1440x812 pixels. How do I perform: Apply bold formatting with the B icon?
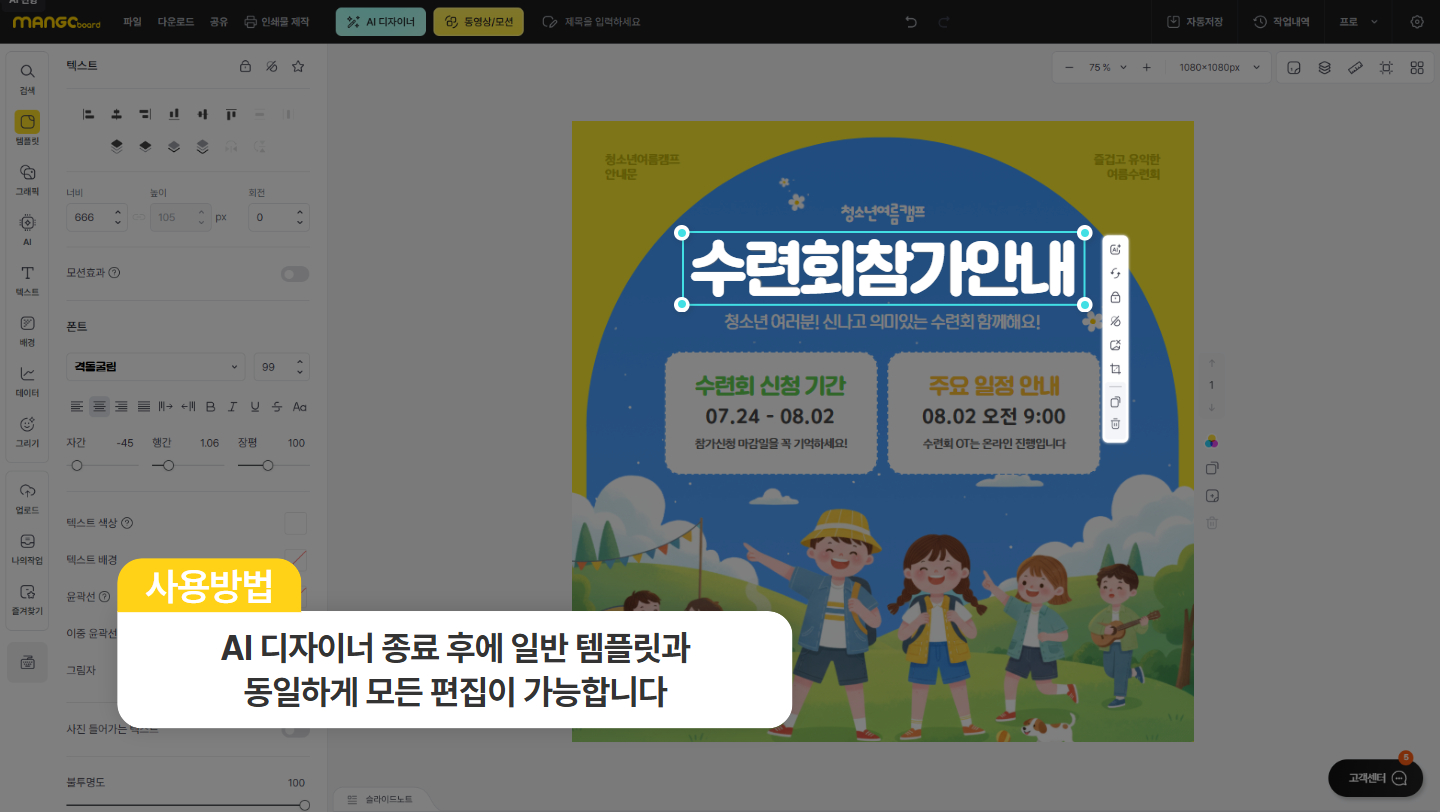coord(210,406)
